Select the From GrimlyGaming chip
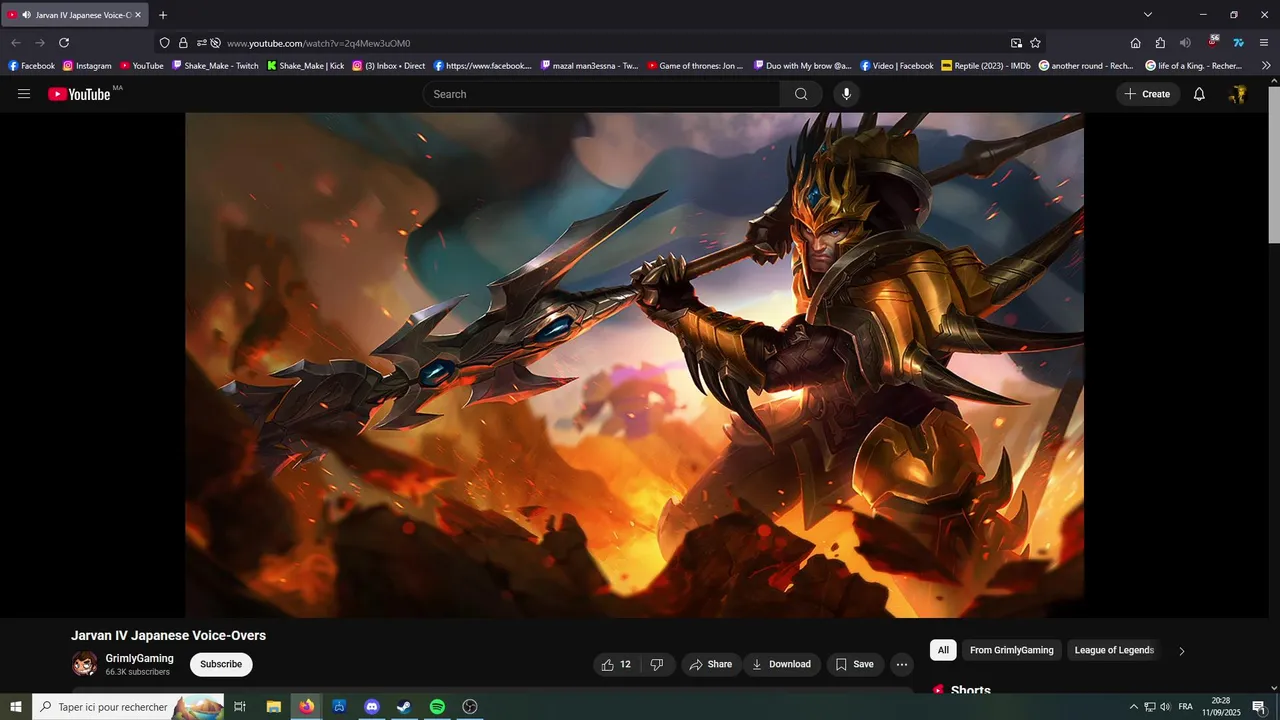This screenshot has width=1280, height=720. point(1011,650)
